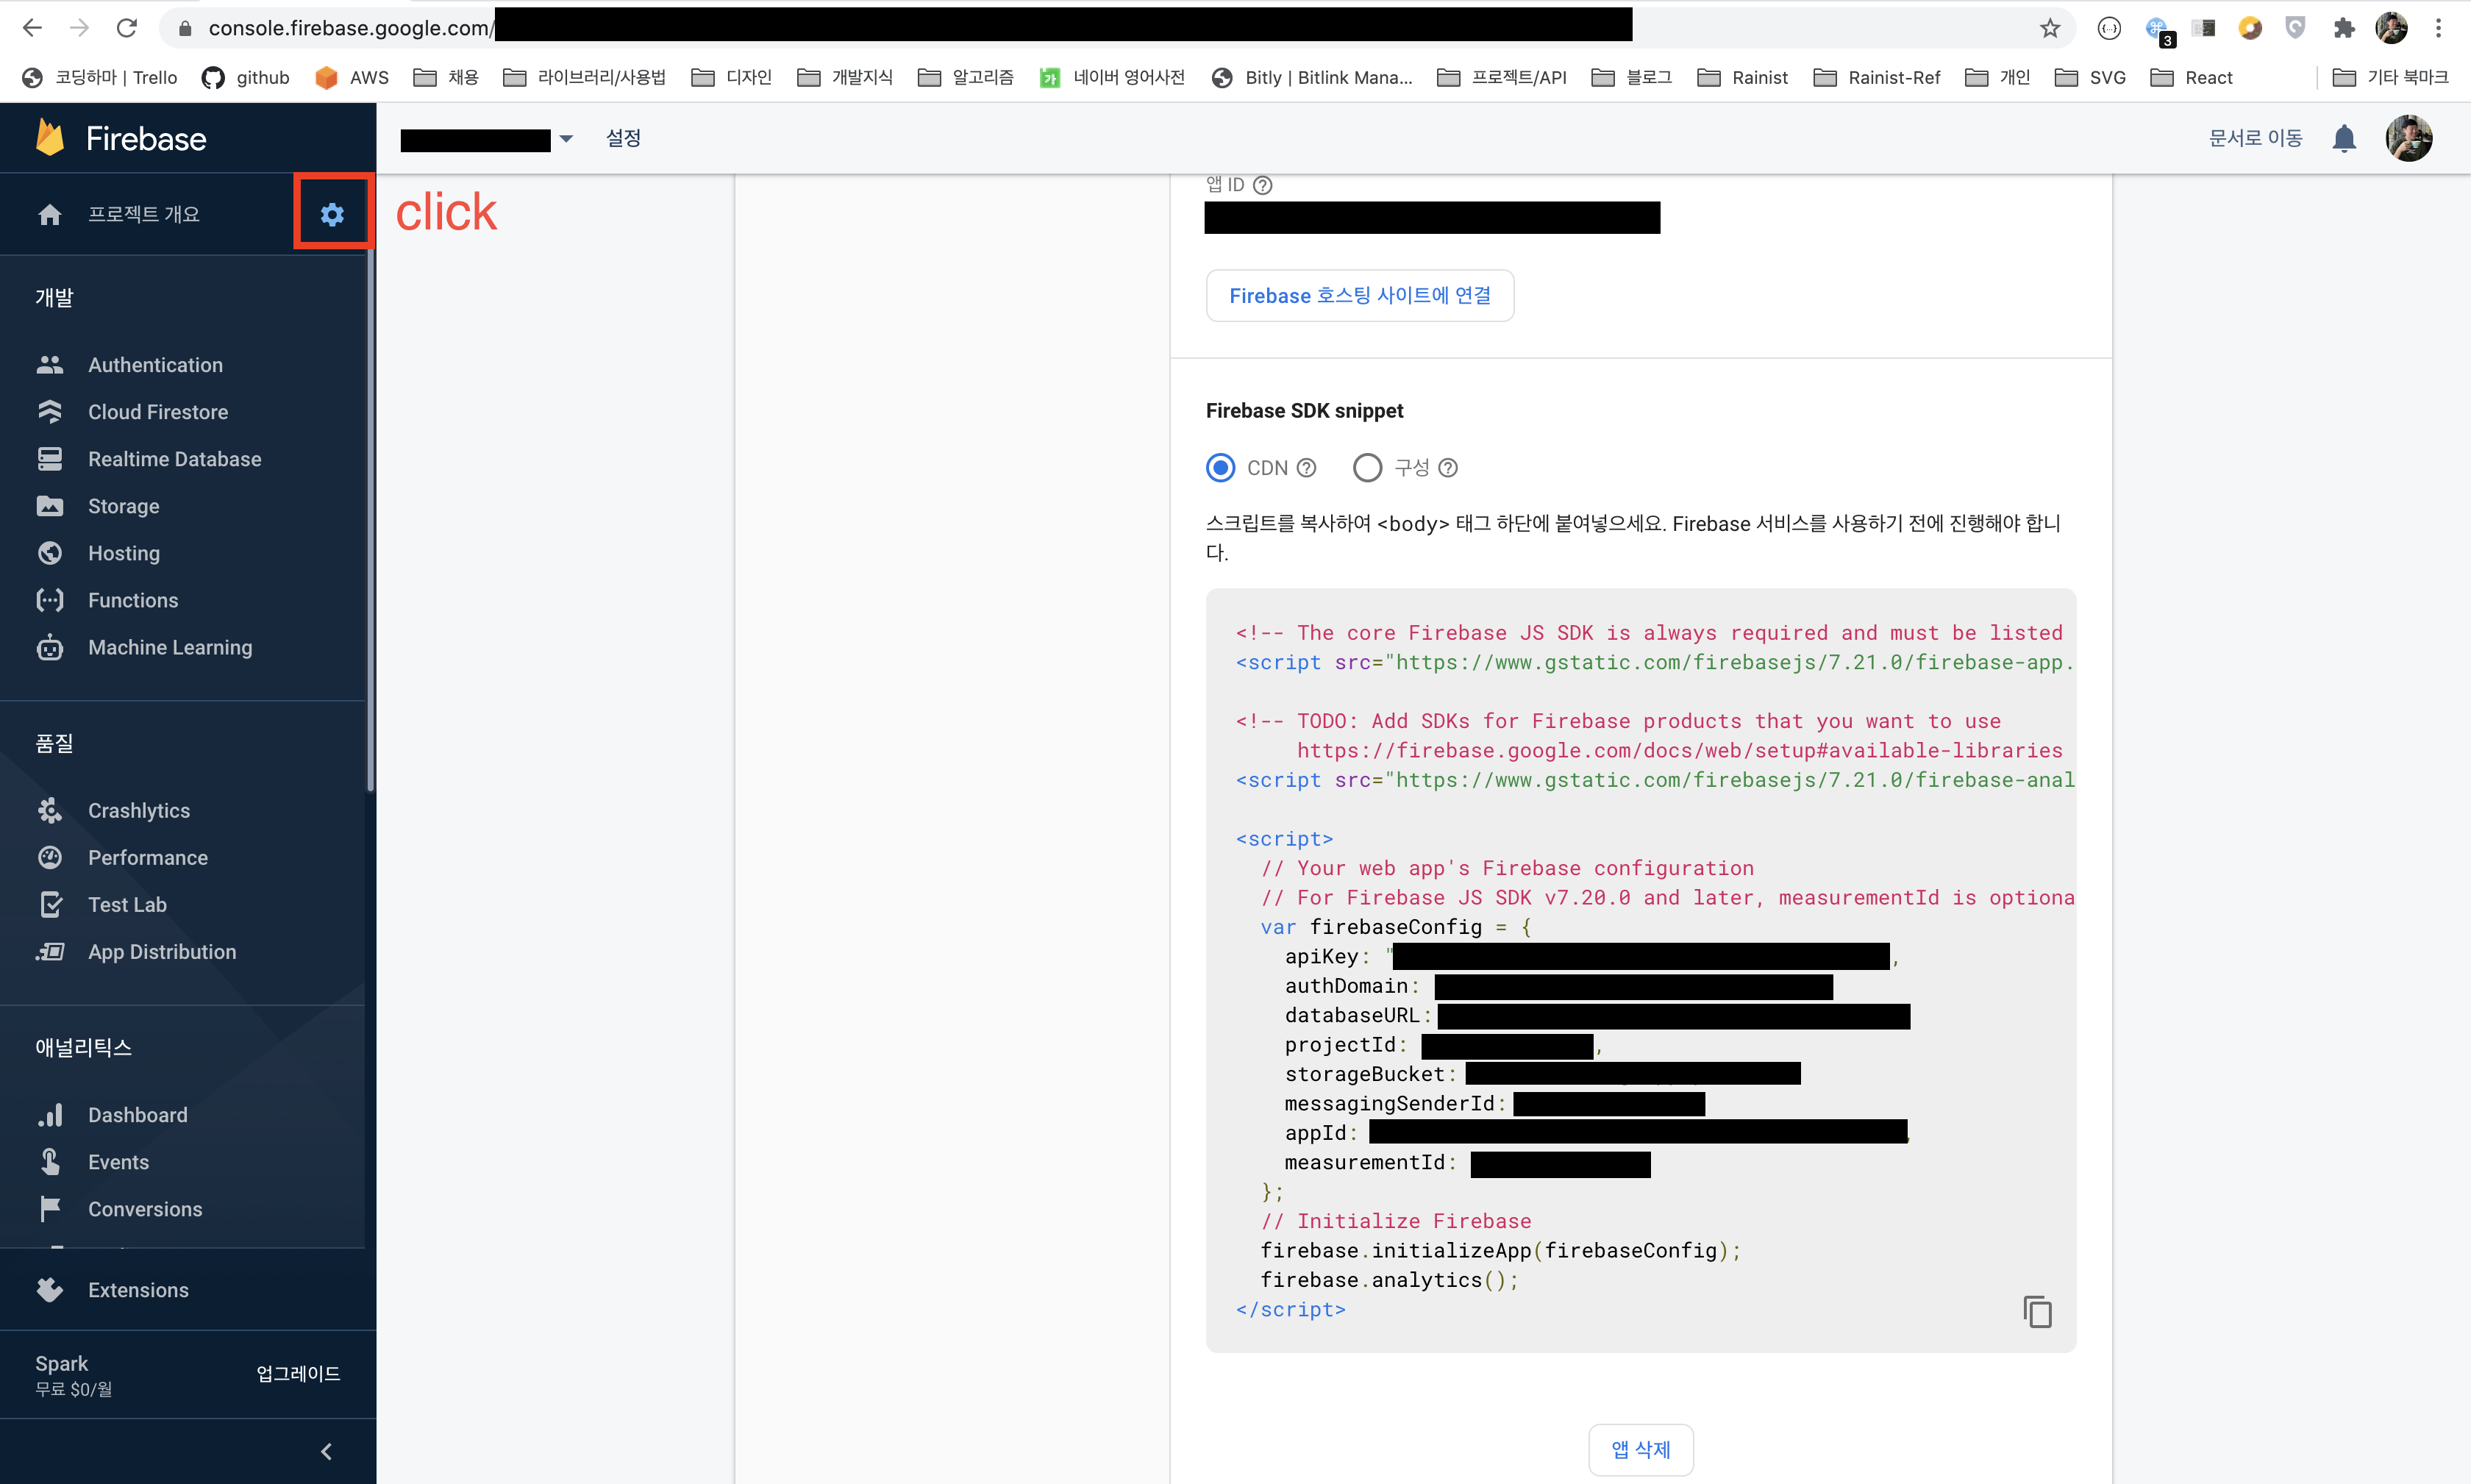Open the project selector dropdown arrow

pyautogui.click(x=566, y=139)
